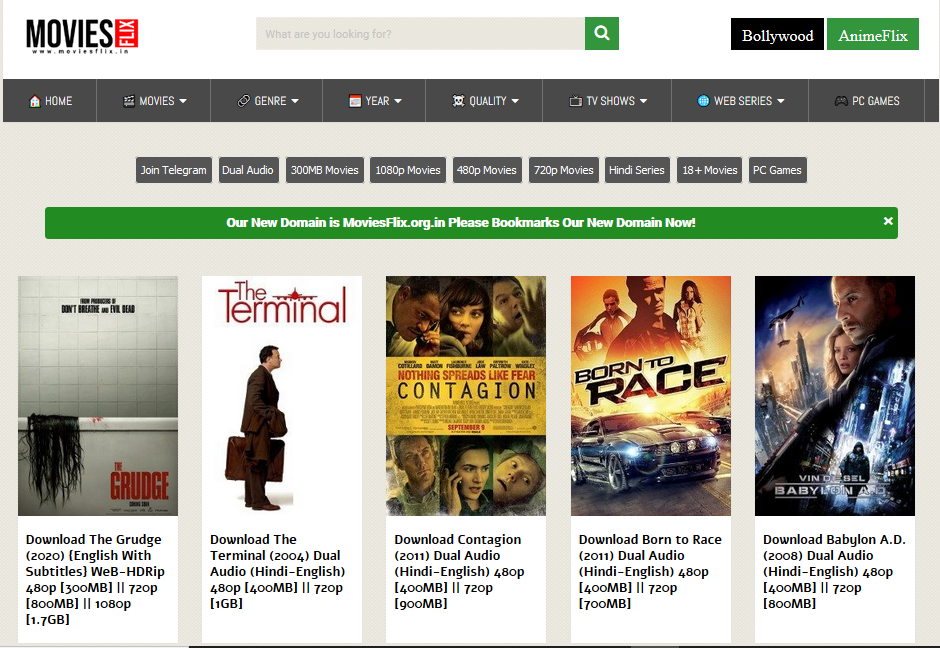Screen dimensions: 940x648
Task: Click the calendar icon beside YEAR
Action: (356, 100)
